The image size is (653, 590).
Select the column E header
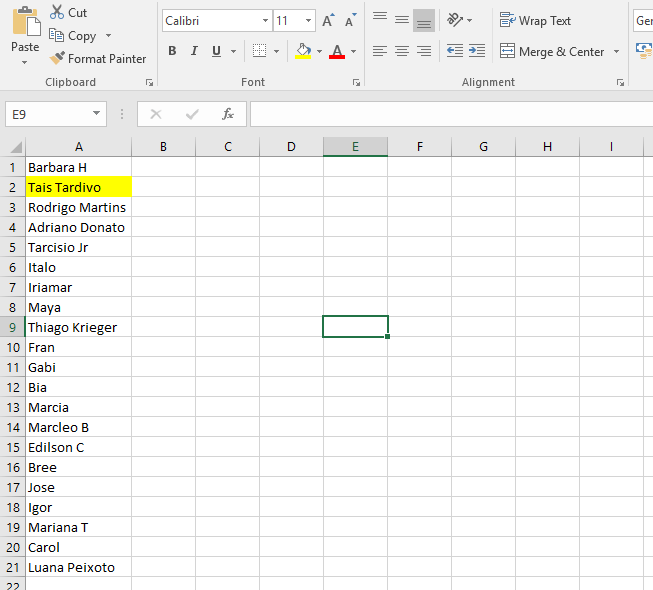[x=355, y=147]
